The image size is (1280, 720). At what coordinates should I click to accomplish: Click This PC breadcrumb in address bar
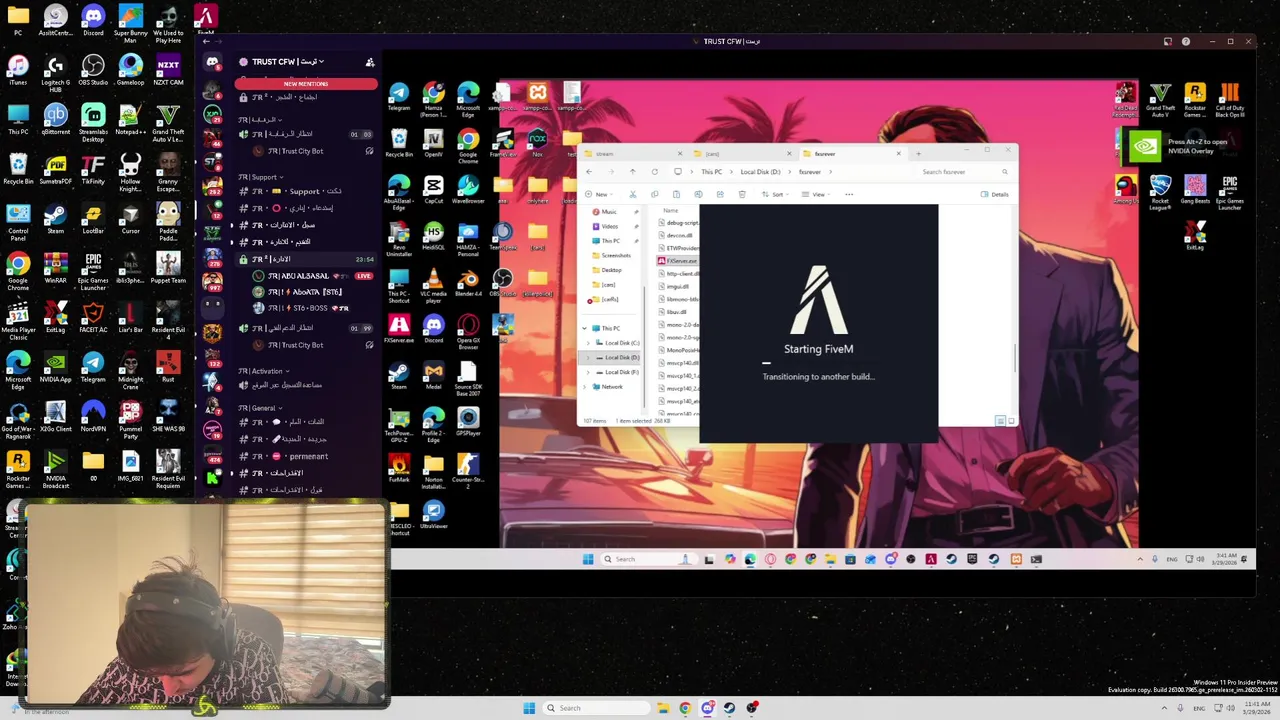(711, 172)
